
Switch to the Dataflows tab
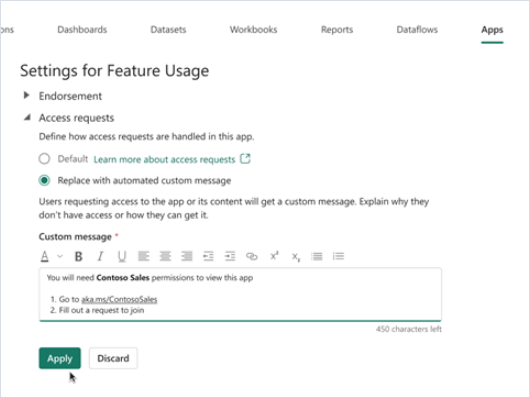point(417,30)
